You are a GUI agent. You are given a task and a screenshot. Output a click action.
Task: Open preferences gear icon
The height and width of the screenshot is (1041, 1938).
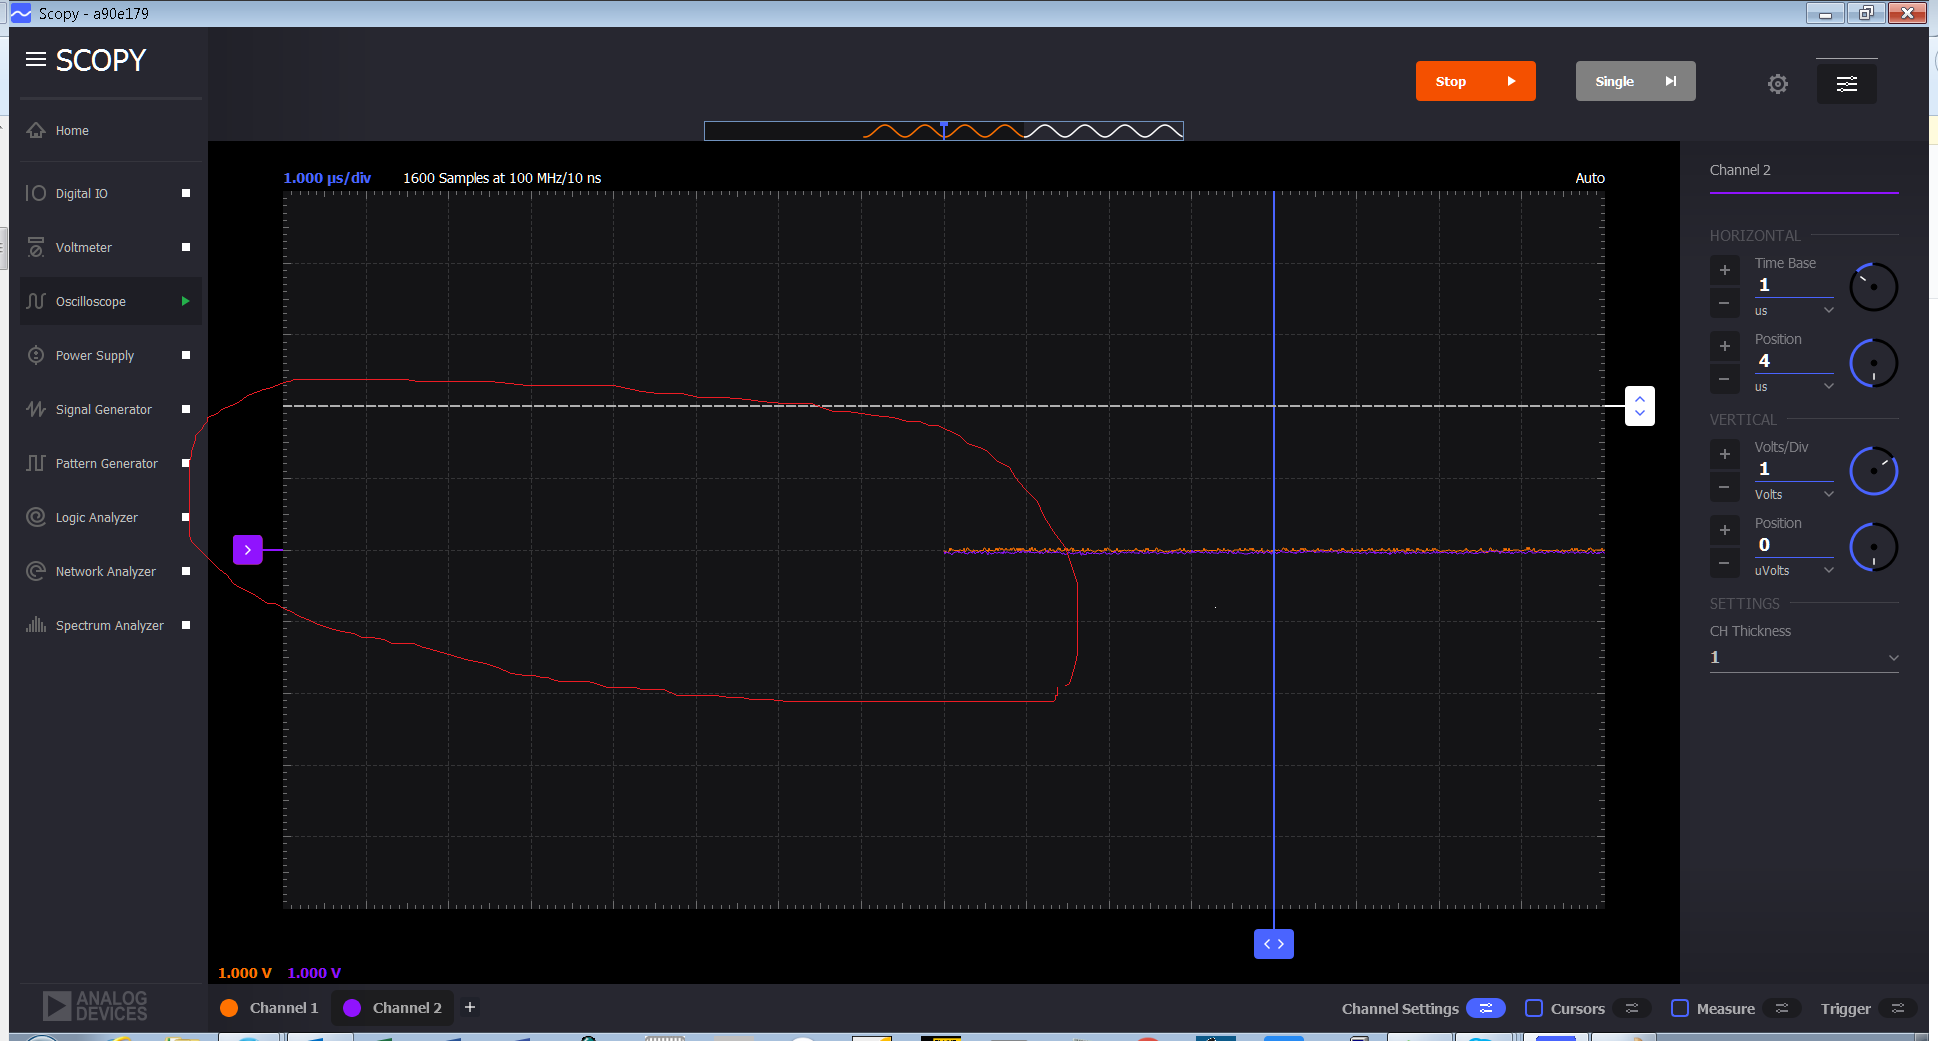[1777, 84]
